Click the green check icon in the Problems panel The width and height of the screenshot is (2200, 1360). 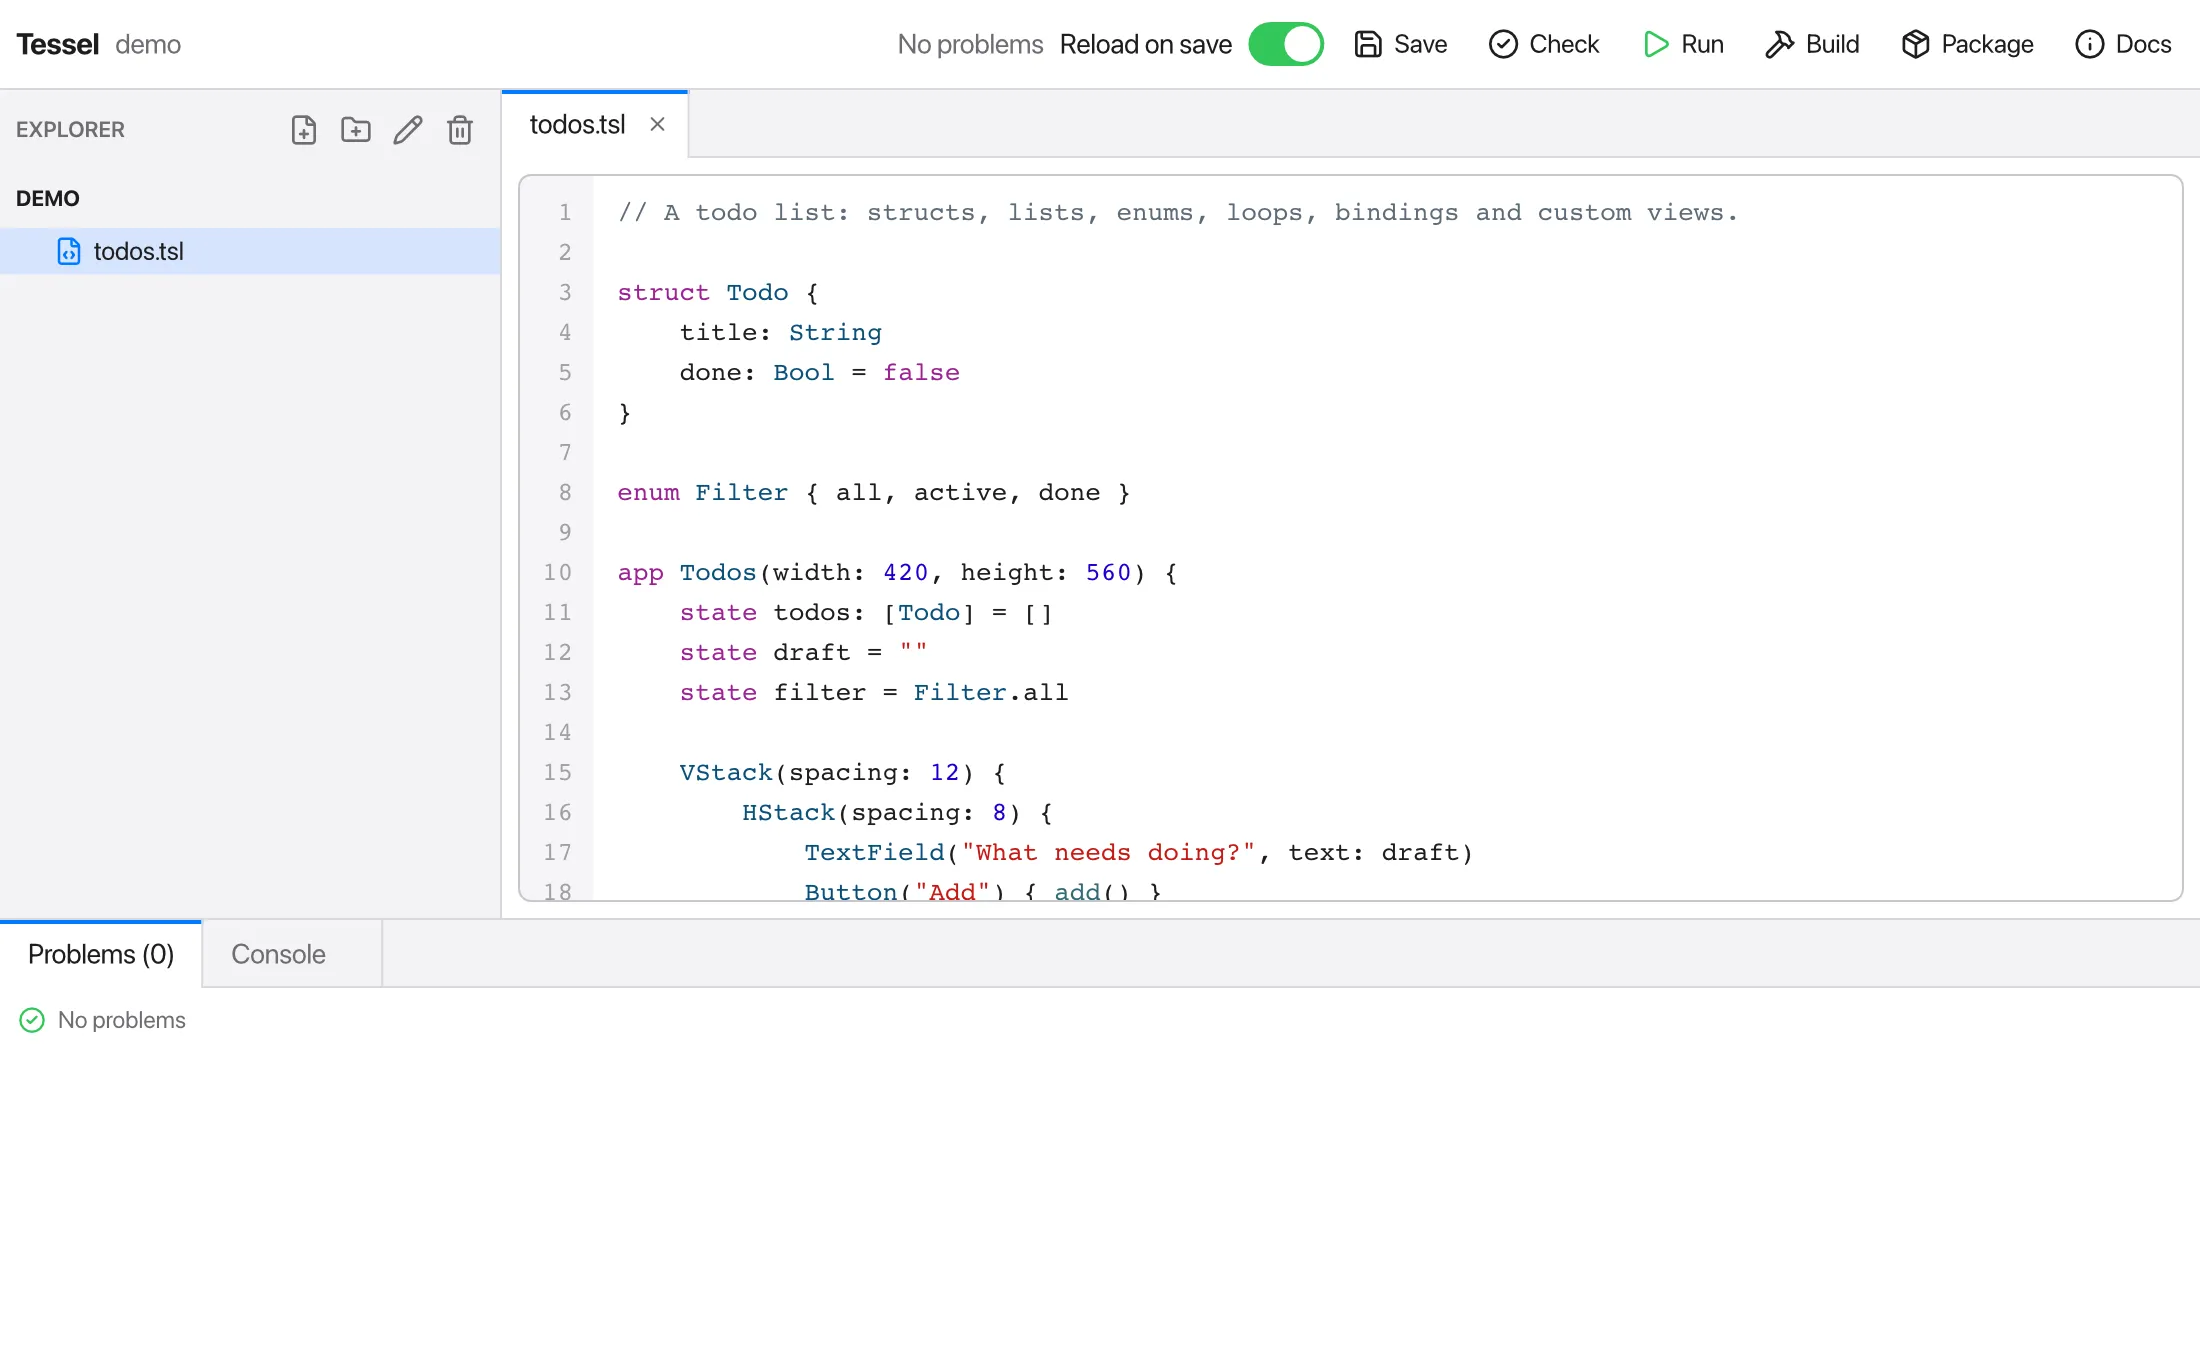(32, 1020)
